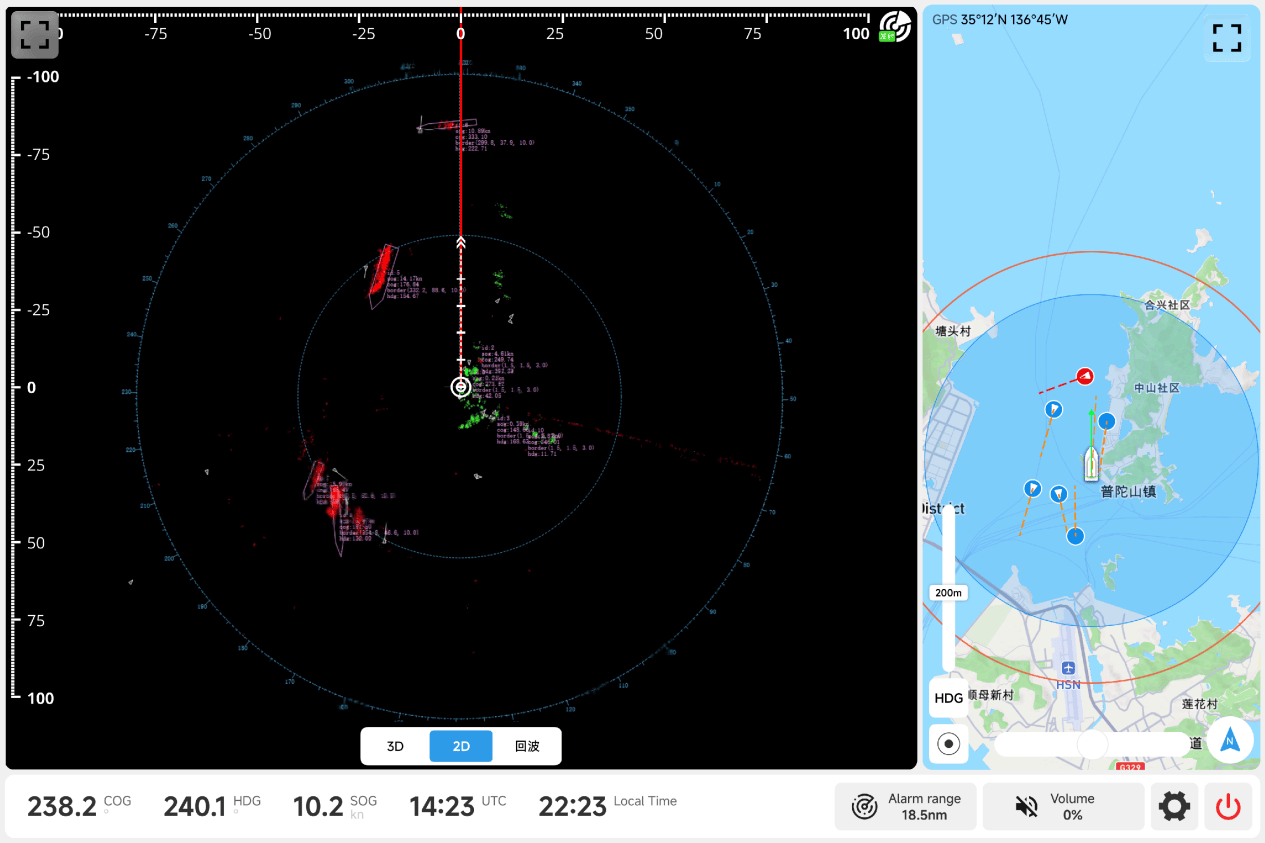This screenshot has width=1265, height=843.
Task: Click the north compass arrow on map
Action: pyautogui.click(x=1230, y=741)
